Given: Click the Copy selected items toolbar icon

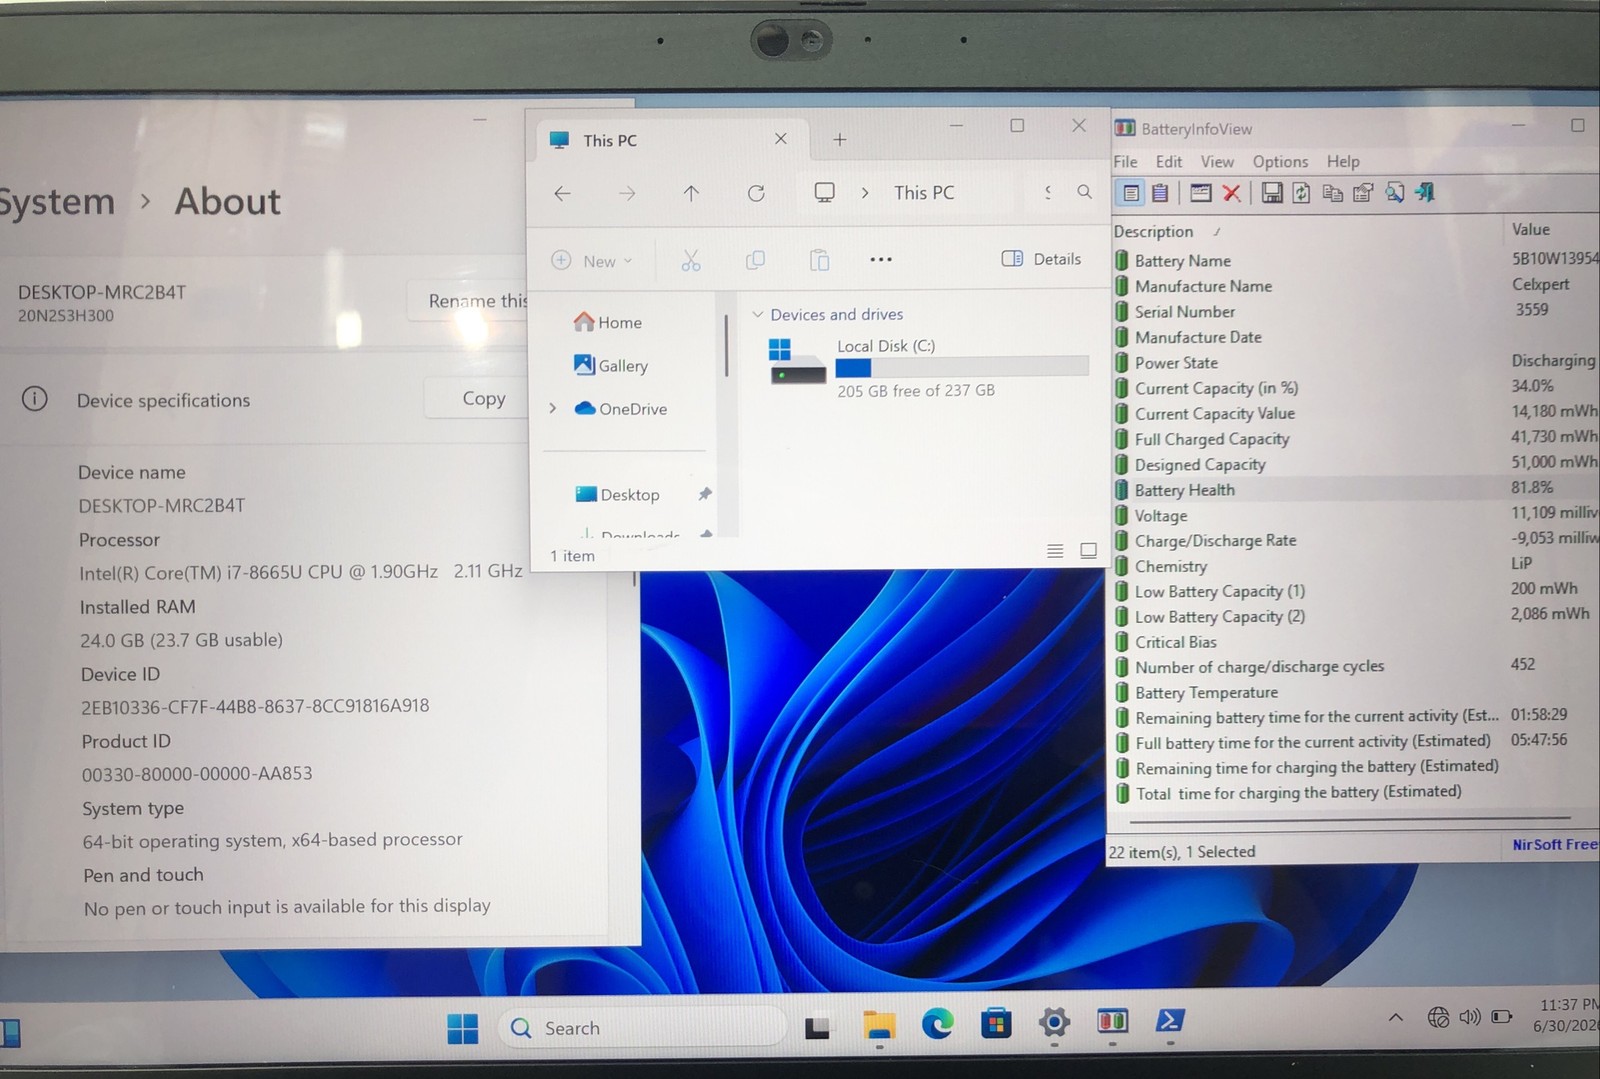Looking at the screenshot, I should (x=1332, y=193).
